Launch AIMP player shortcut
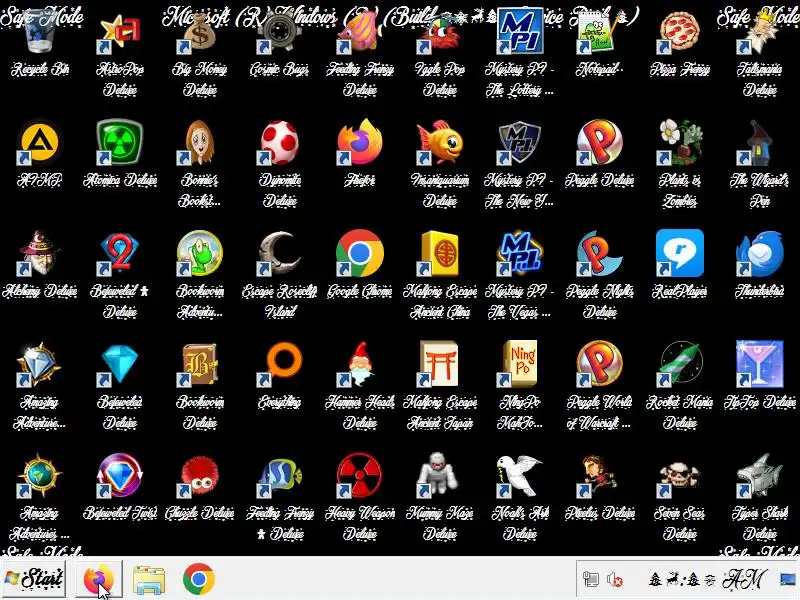This screenshot has height=600, width=800. click(40, 142)
